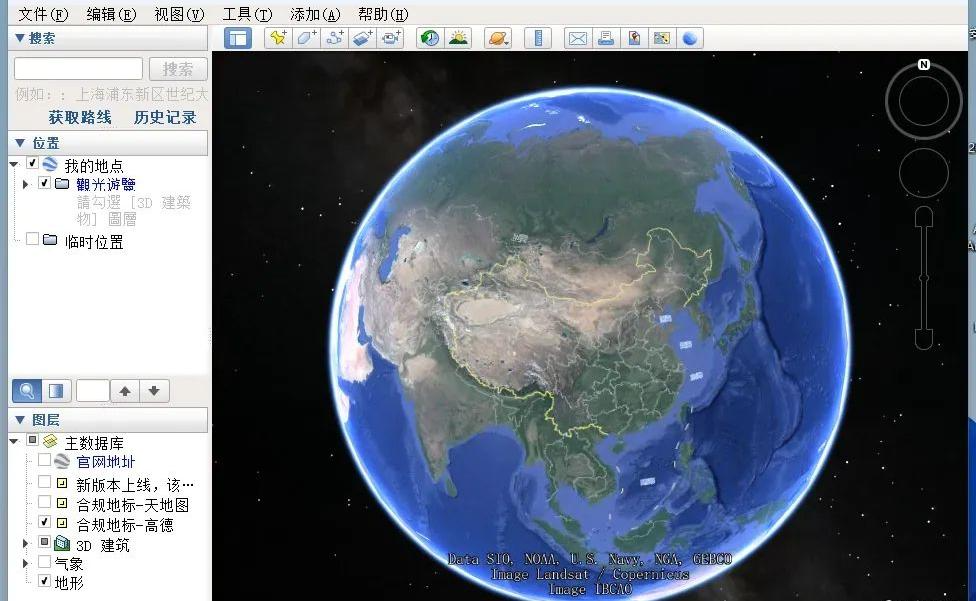The width and height of the screenshot is (976, 601).
Task: Enable the 官网地址 checkbox
Action: (x=44, y=460)
